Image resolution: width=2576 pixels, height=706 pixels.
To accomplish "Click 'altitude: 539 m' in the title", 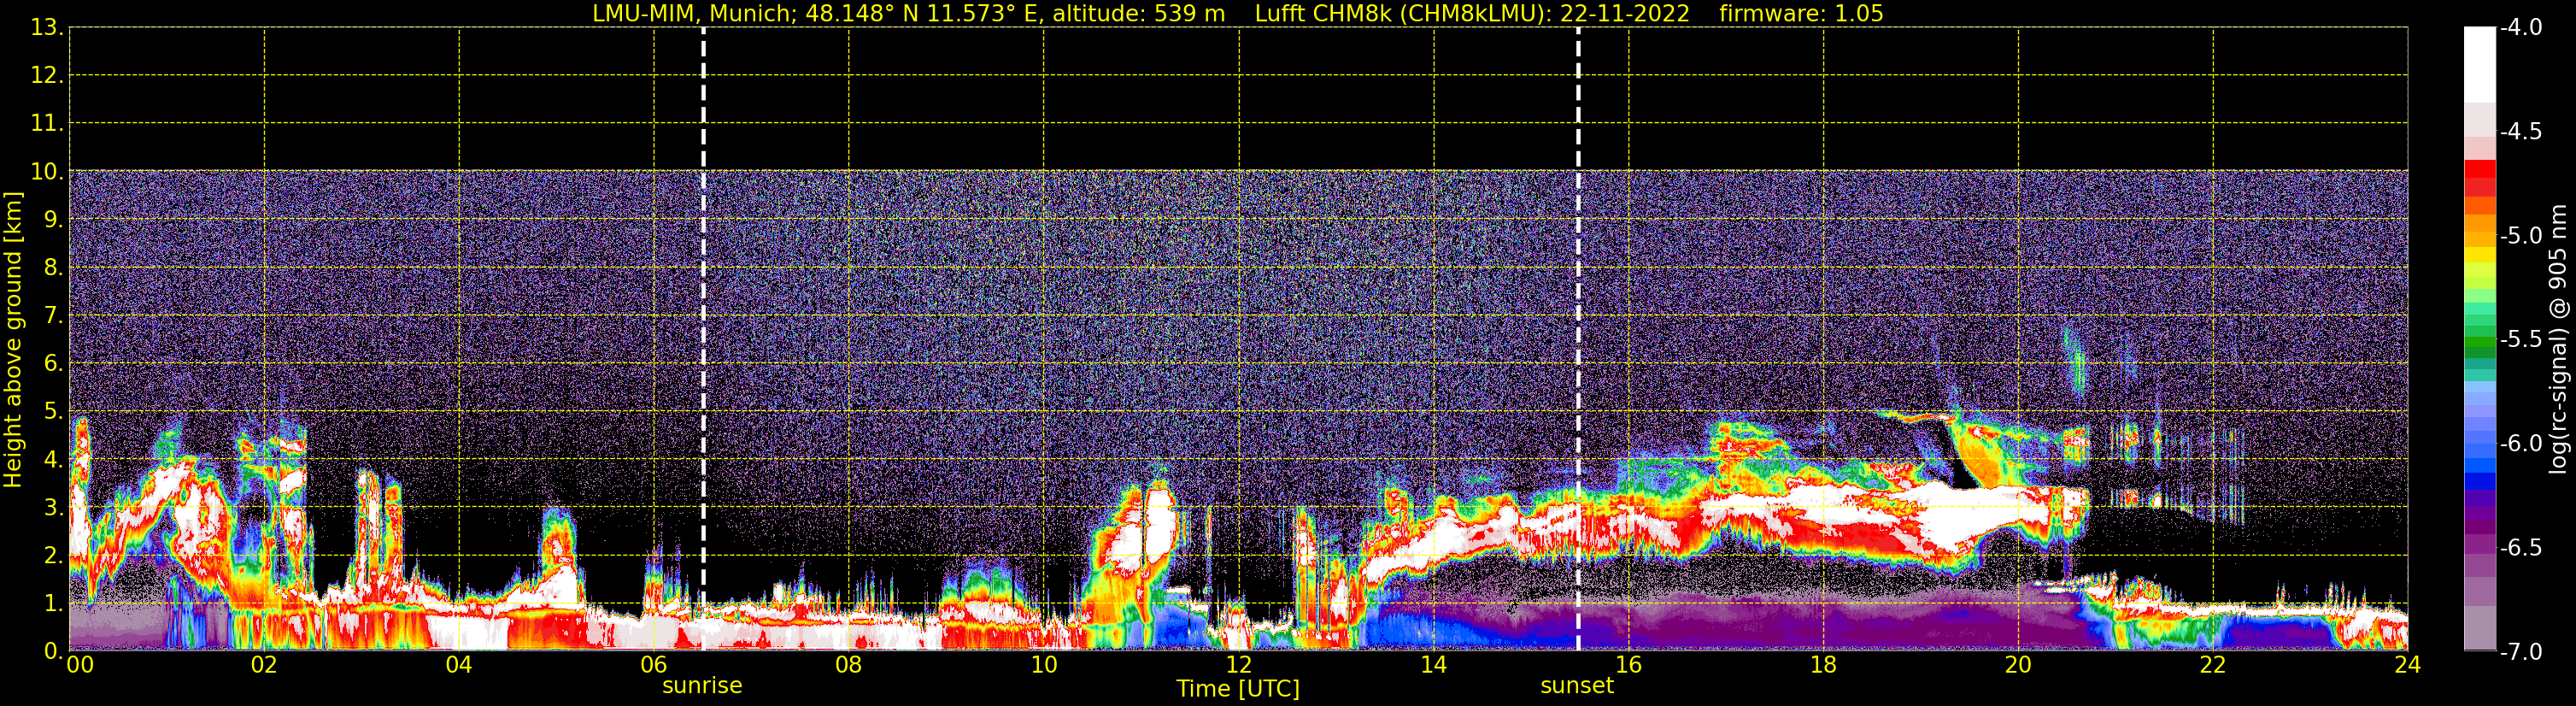I will click(x=1138, y=14).
